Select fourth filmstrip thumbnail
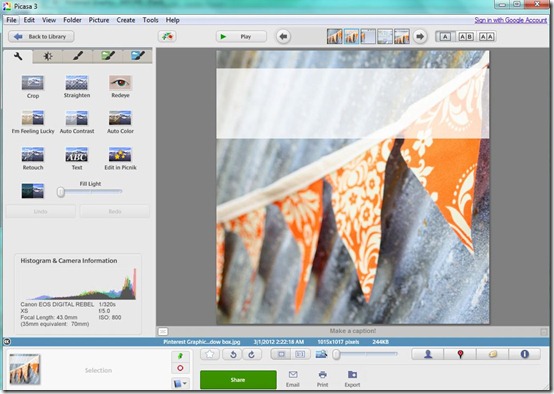 [385, 36]
